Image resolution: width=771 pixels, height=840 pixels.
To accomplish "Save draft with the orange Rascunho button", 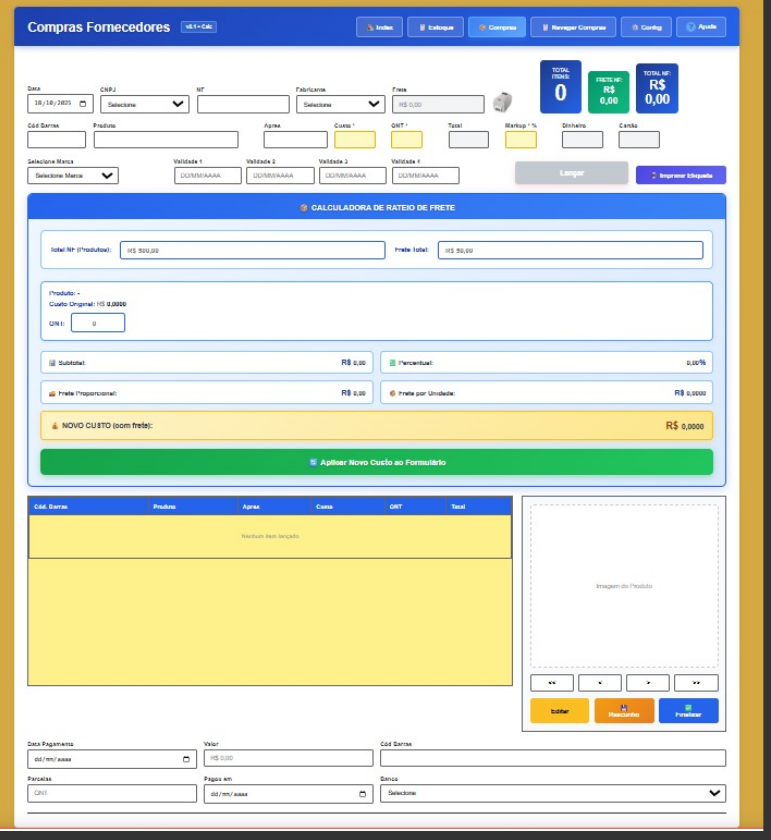I will point(624,711).
